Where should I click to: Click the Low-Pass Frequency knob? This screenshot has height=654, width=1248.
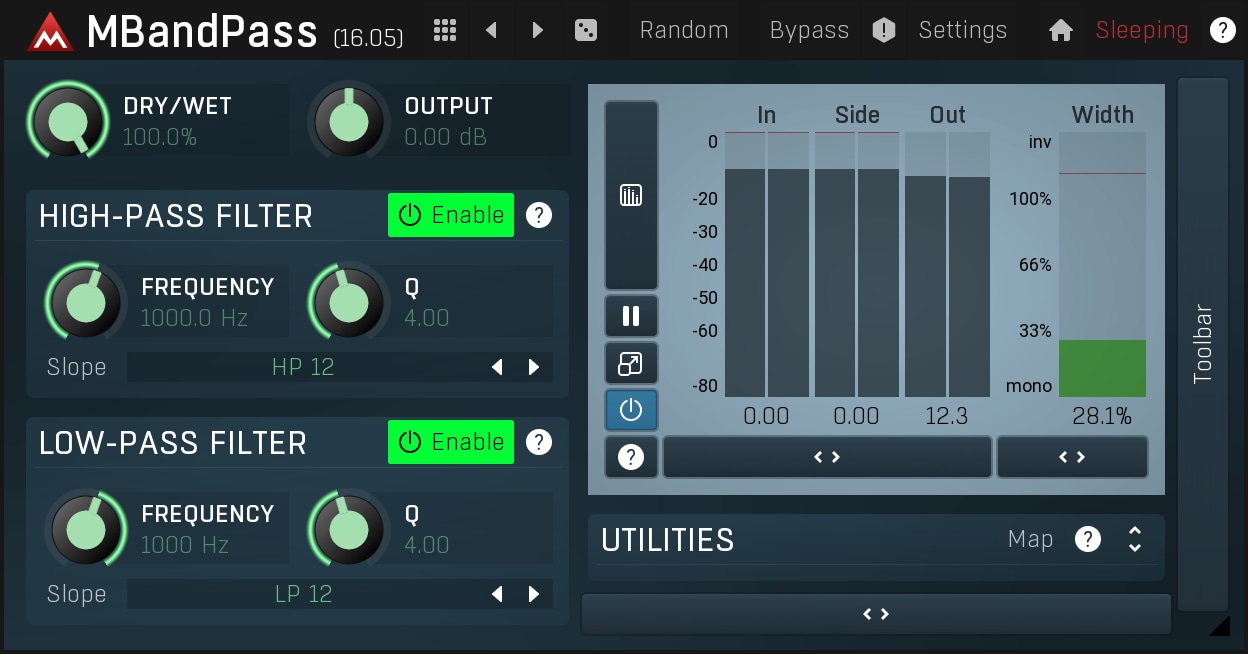click(x=86, y=529)
